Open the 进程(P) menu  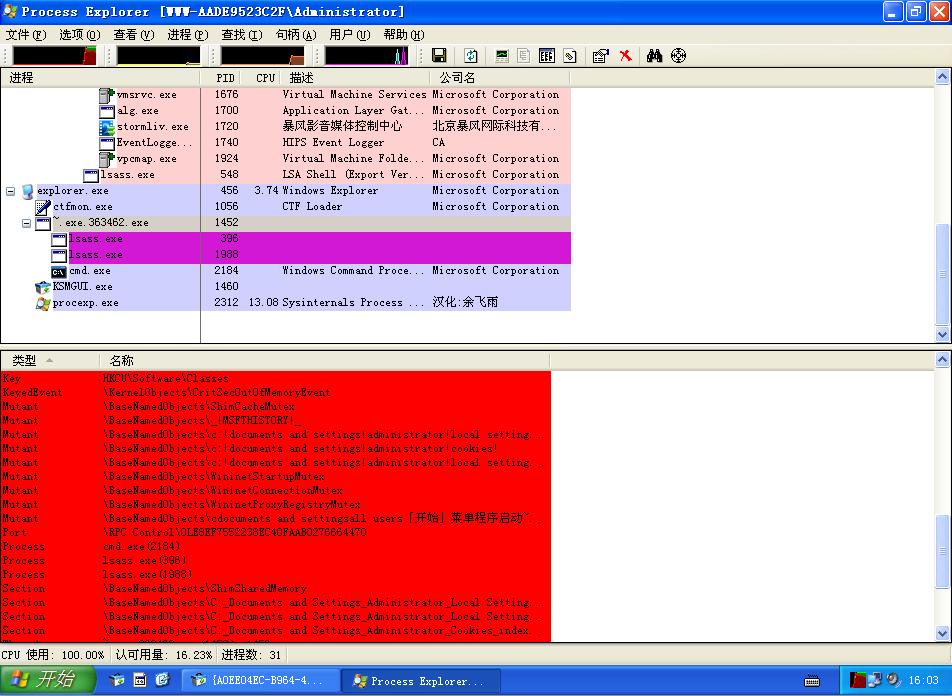point(188,35)
